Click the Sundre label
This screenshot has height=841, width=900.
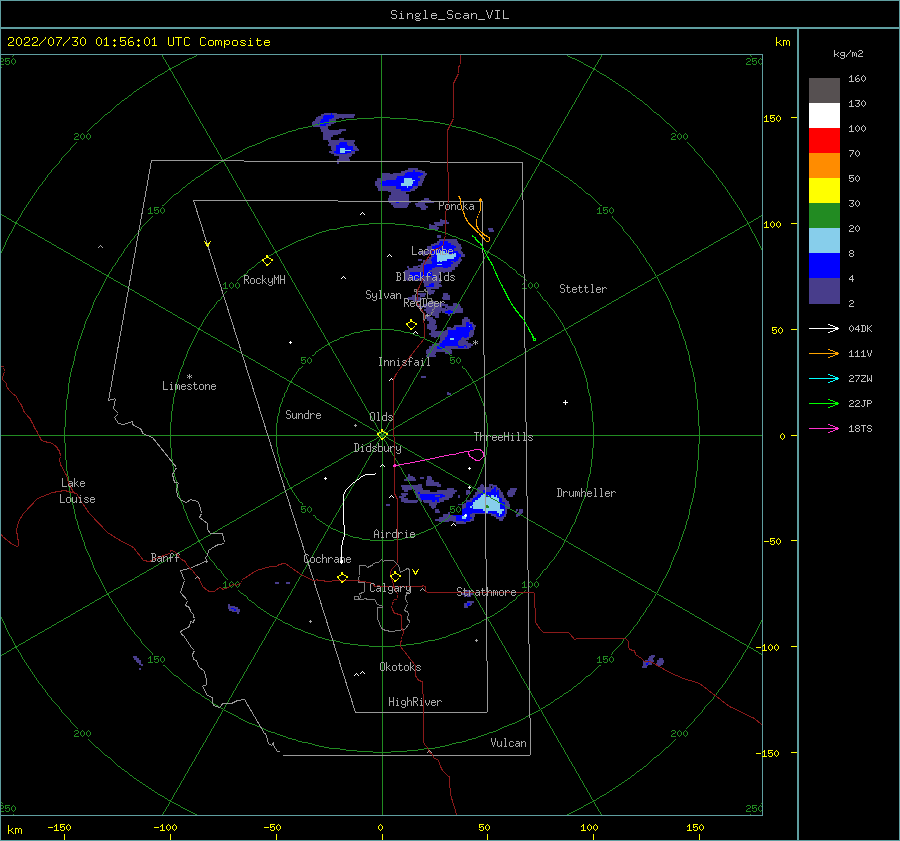click(303, 414)
